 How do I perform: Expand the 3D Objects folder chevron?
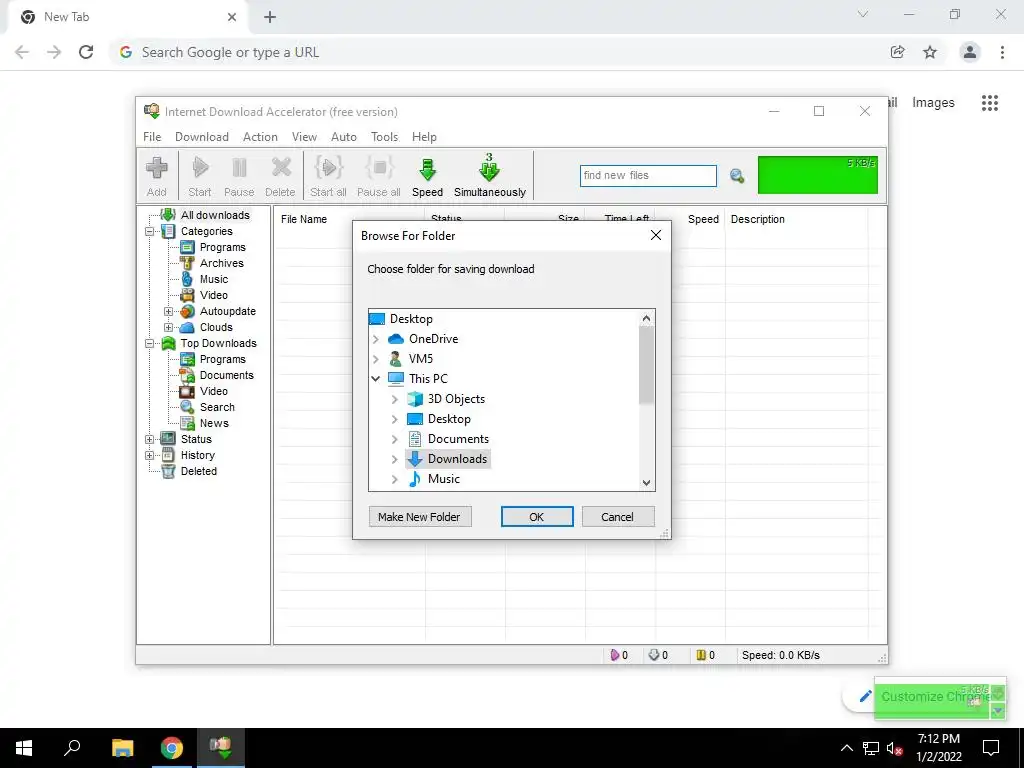pos(394,399)
